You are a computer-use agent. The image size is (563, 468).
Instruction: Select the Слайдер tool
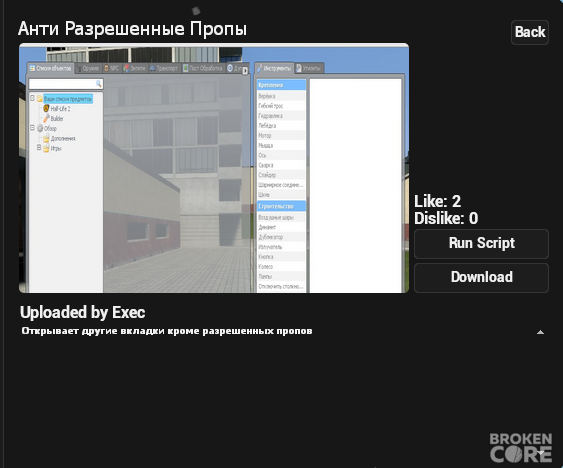point(281,175)
